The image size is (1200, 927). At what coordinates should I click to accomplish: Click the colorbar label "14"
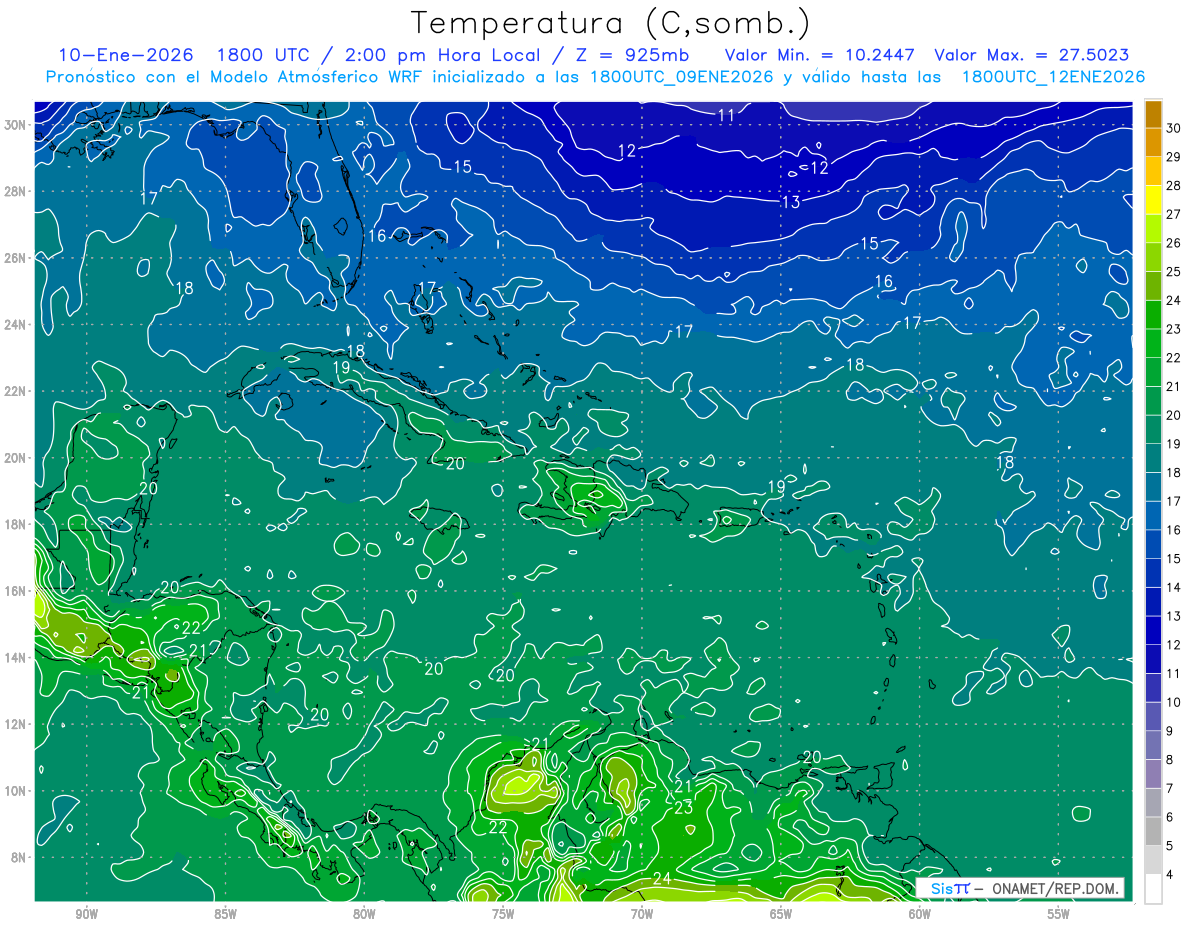pos(1174,588)
